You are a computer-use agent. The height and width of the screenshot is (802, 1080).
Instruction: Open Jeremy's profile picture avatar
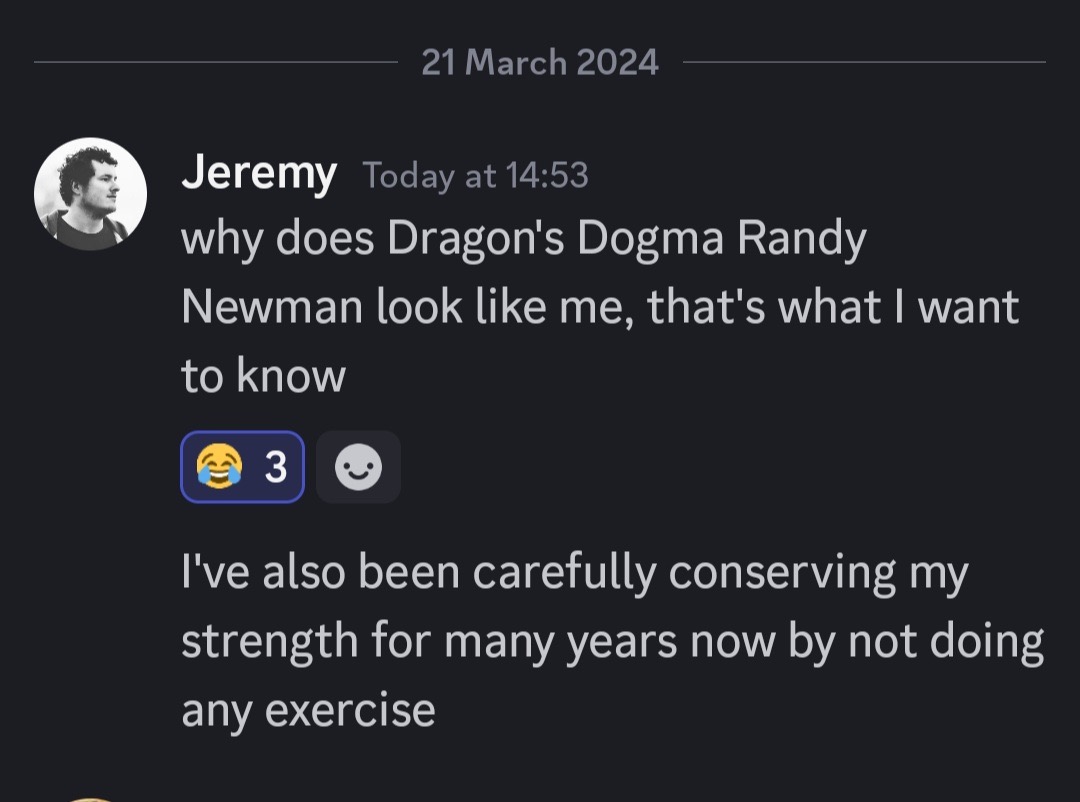tap(90, 193)
